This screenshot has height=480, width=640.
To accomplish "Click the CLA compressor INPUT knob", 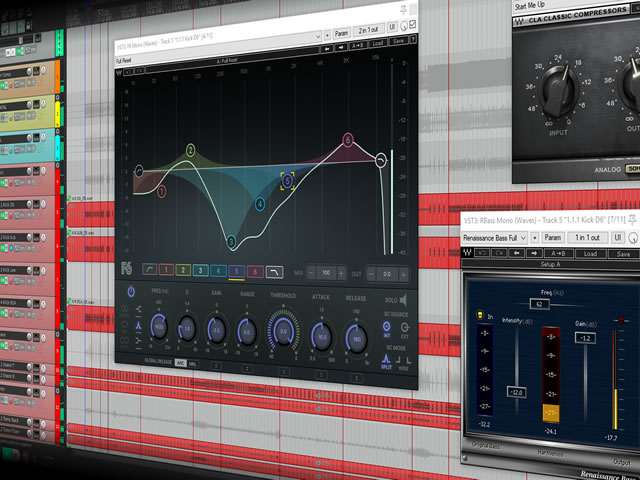I will pos(559,89).
